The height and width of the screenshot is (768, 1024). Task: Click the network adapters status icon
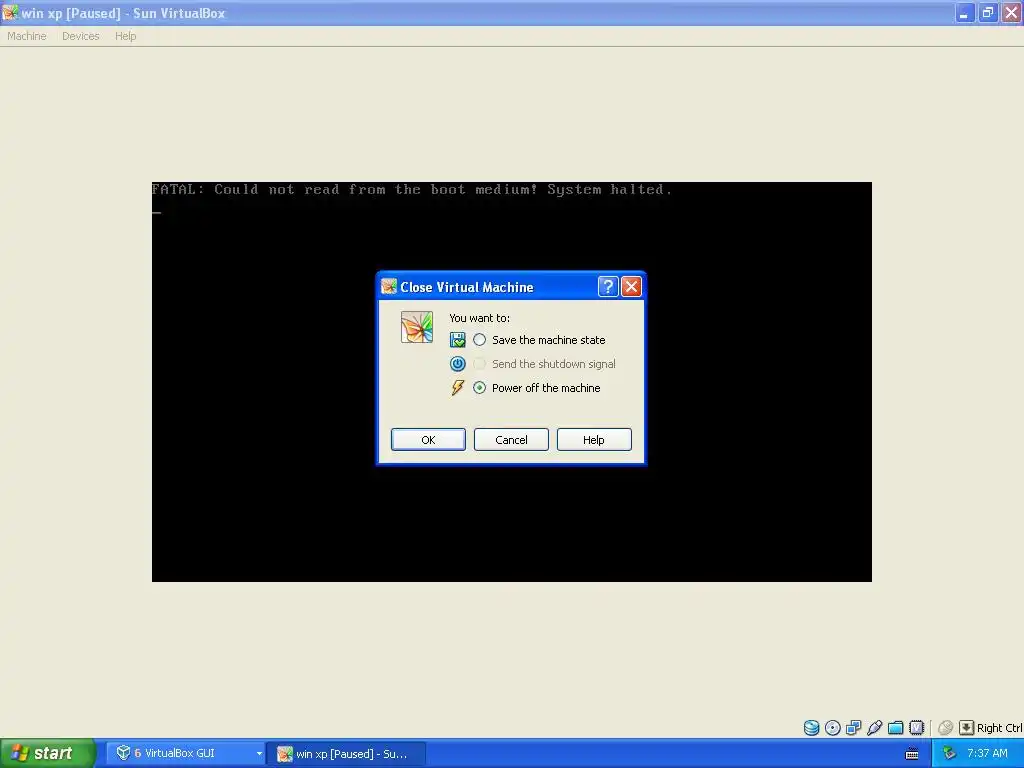click(854, 728)
